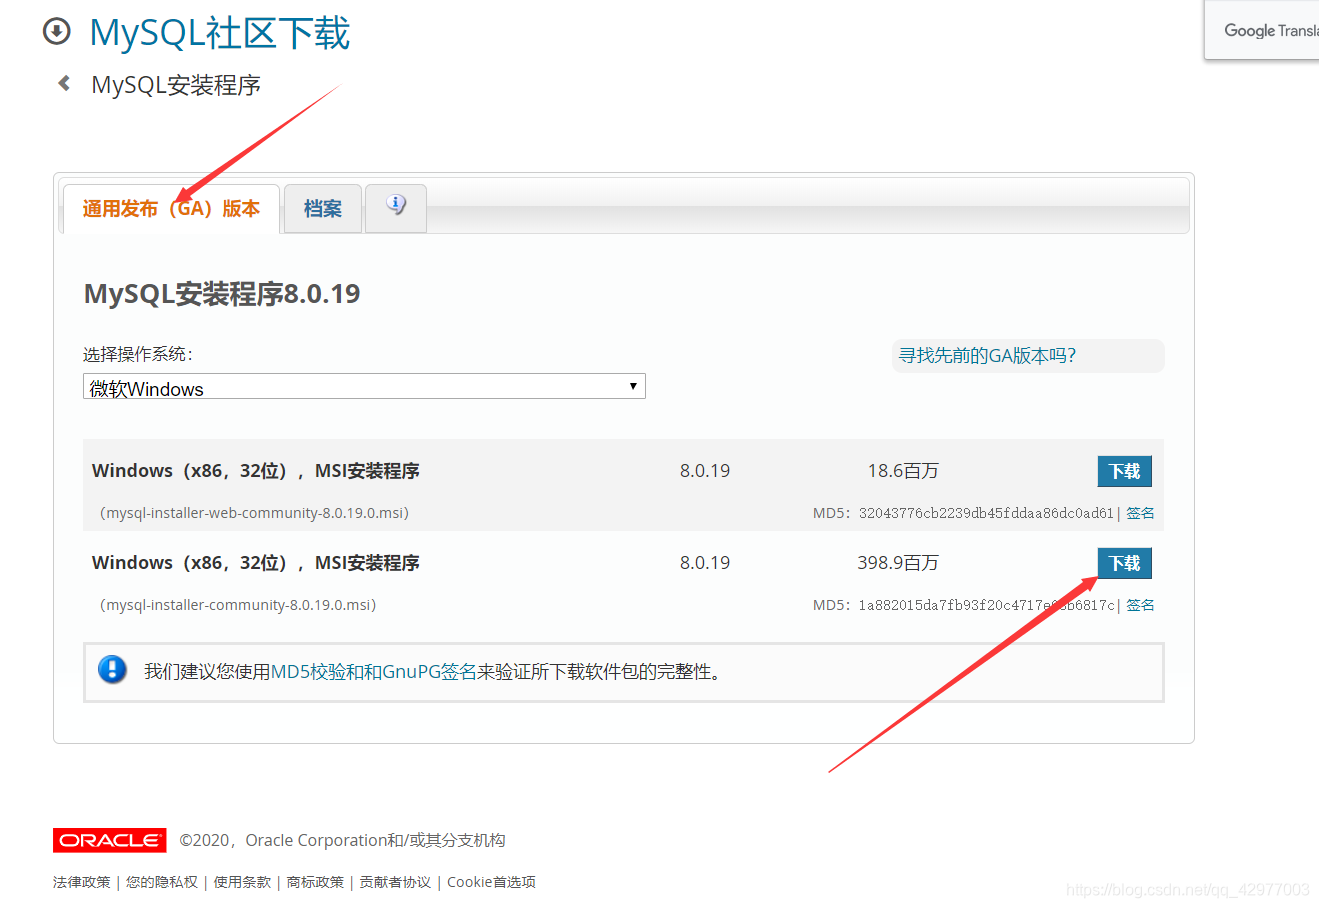The height and width of the screenshot is (908, 1319).
Task: Download the 18.6百万 web-community installer
Action: point(1125,471)
